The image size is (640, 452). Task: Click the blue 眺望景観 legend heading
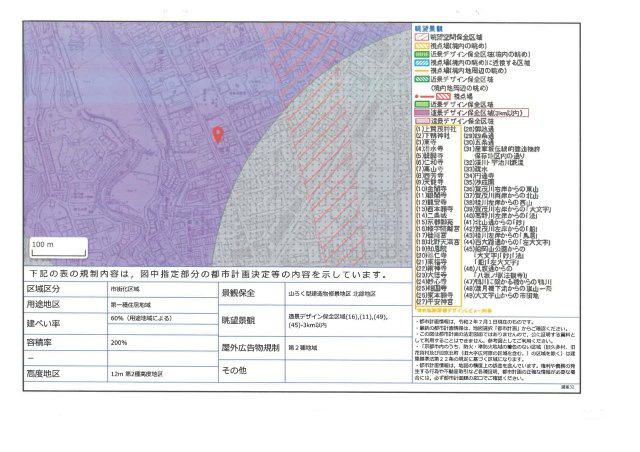pos(429,29)
